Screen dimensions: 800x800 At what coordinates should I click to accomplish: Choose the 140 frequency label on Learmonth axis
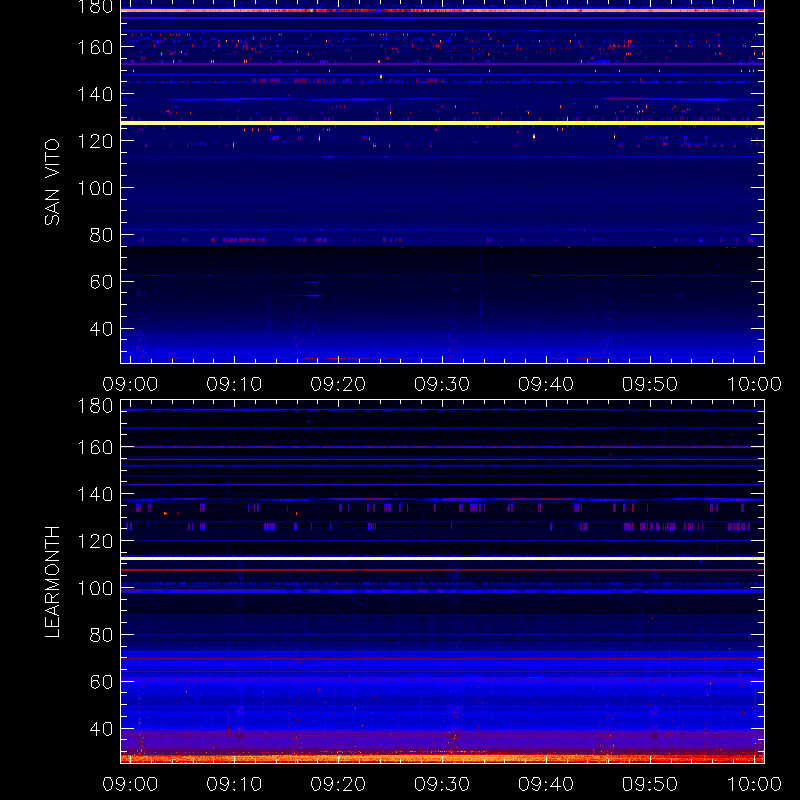coord(95,494)
